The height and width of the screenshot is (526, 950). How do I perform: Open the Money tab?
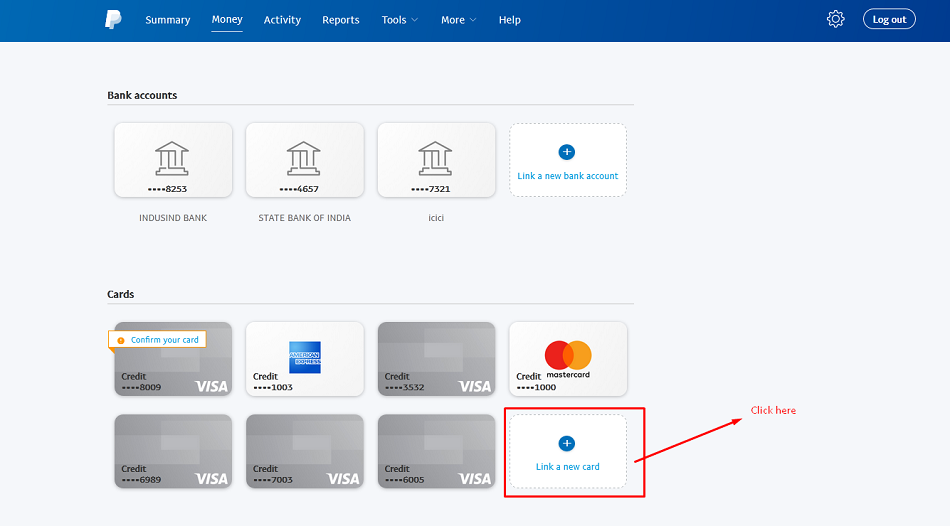227,19
